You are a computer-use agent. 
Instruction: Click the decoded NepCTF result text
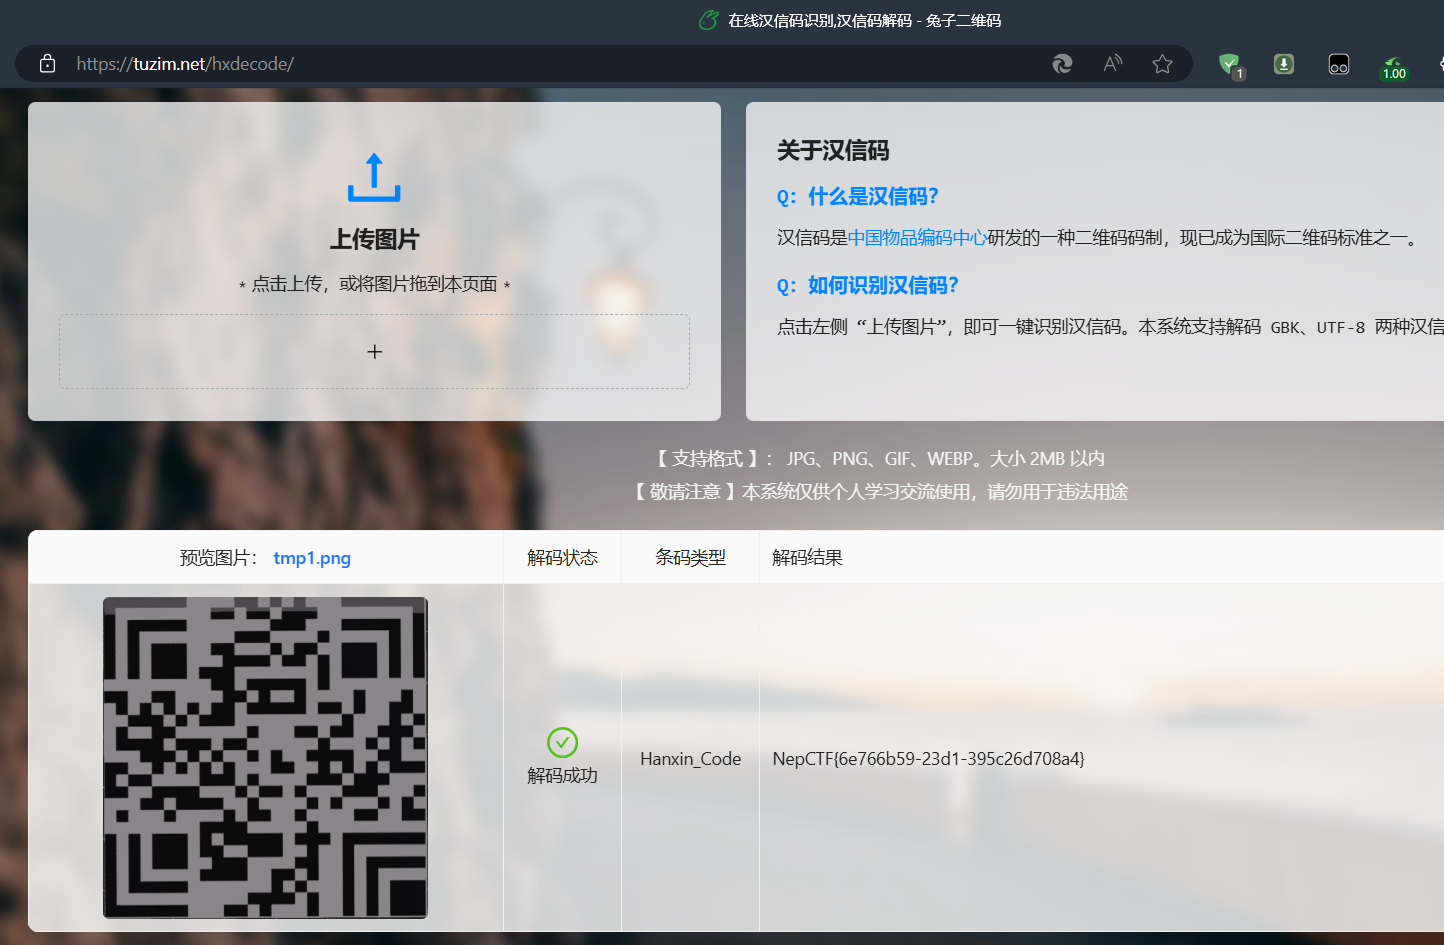(x=928, y=759)
